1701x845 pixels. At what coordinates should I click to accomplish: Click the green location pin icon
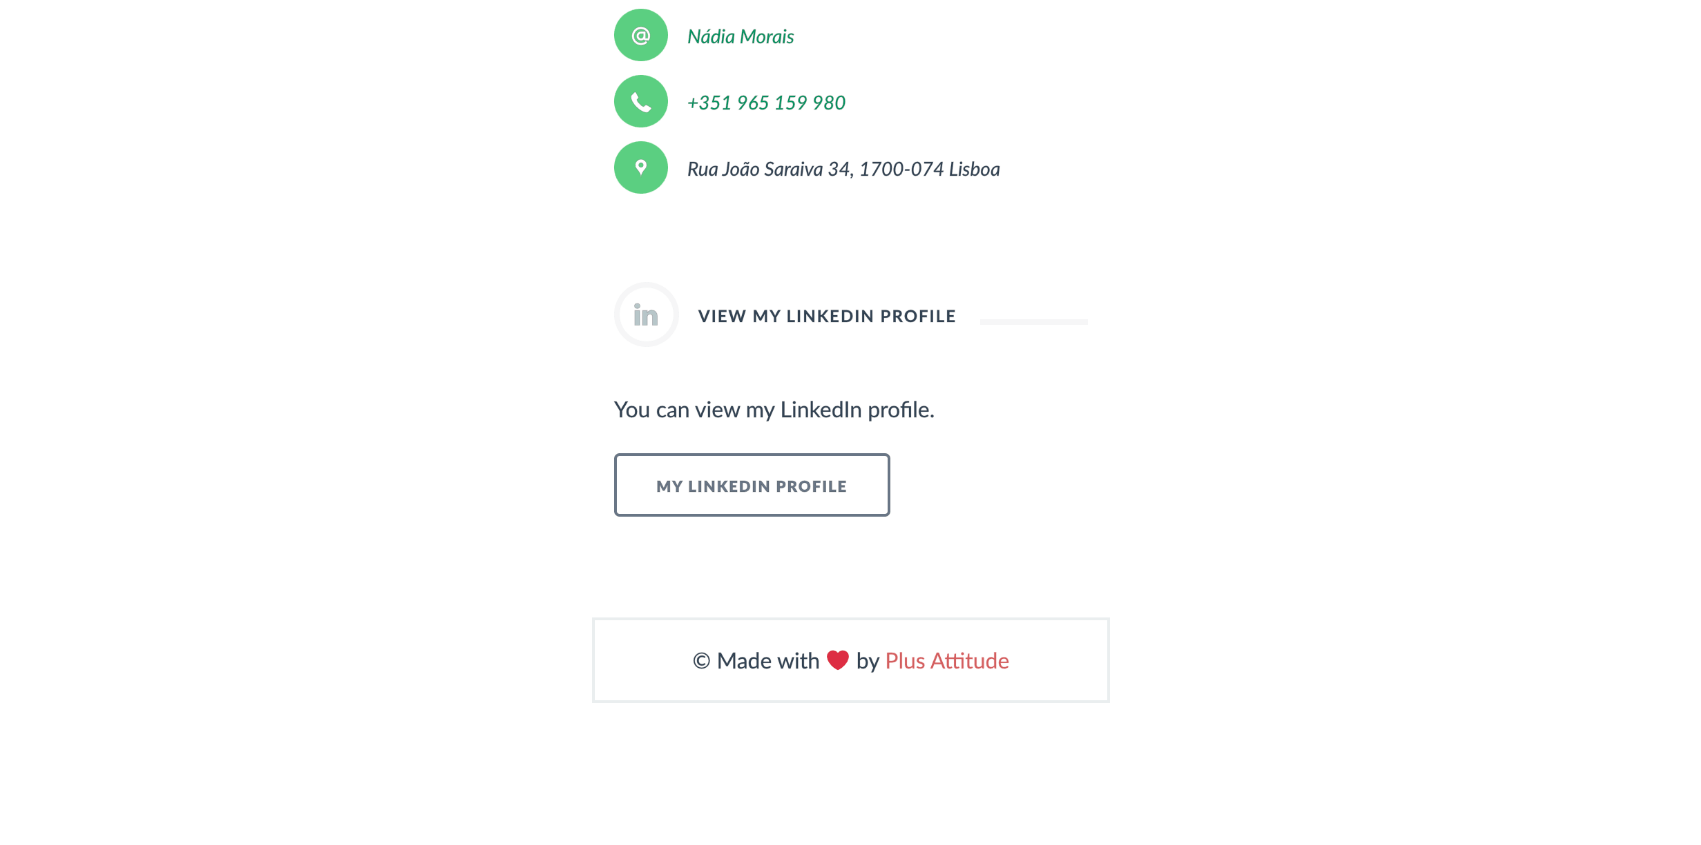pyautogui.click(x=641, y=168)
